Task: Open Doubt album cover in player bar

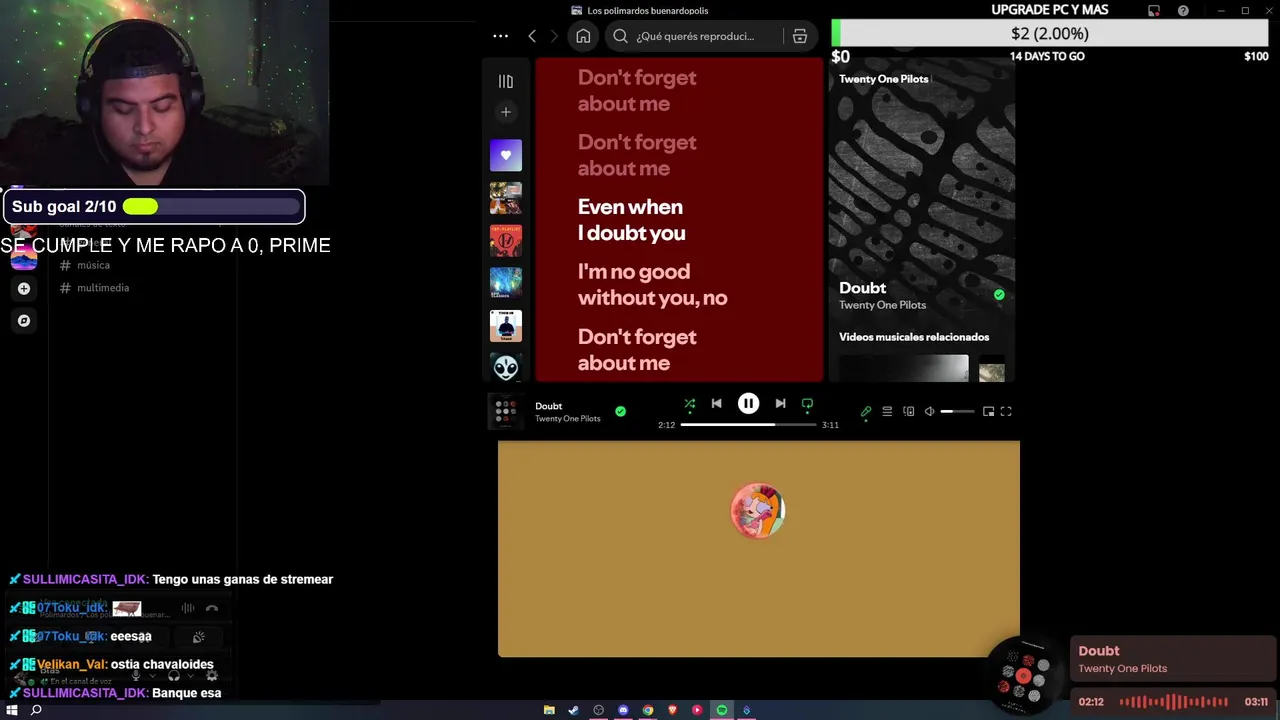Action: [x=505, y=411]
